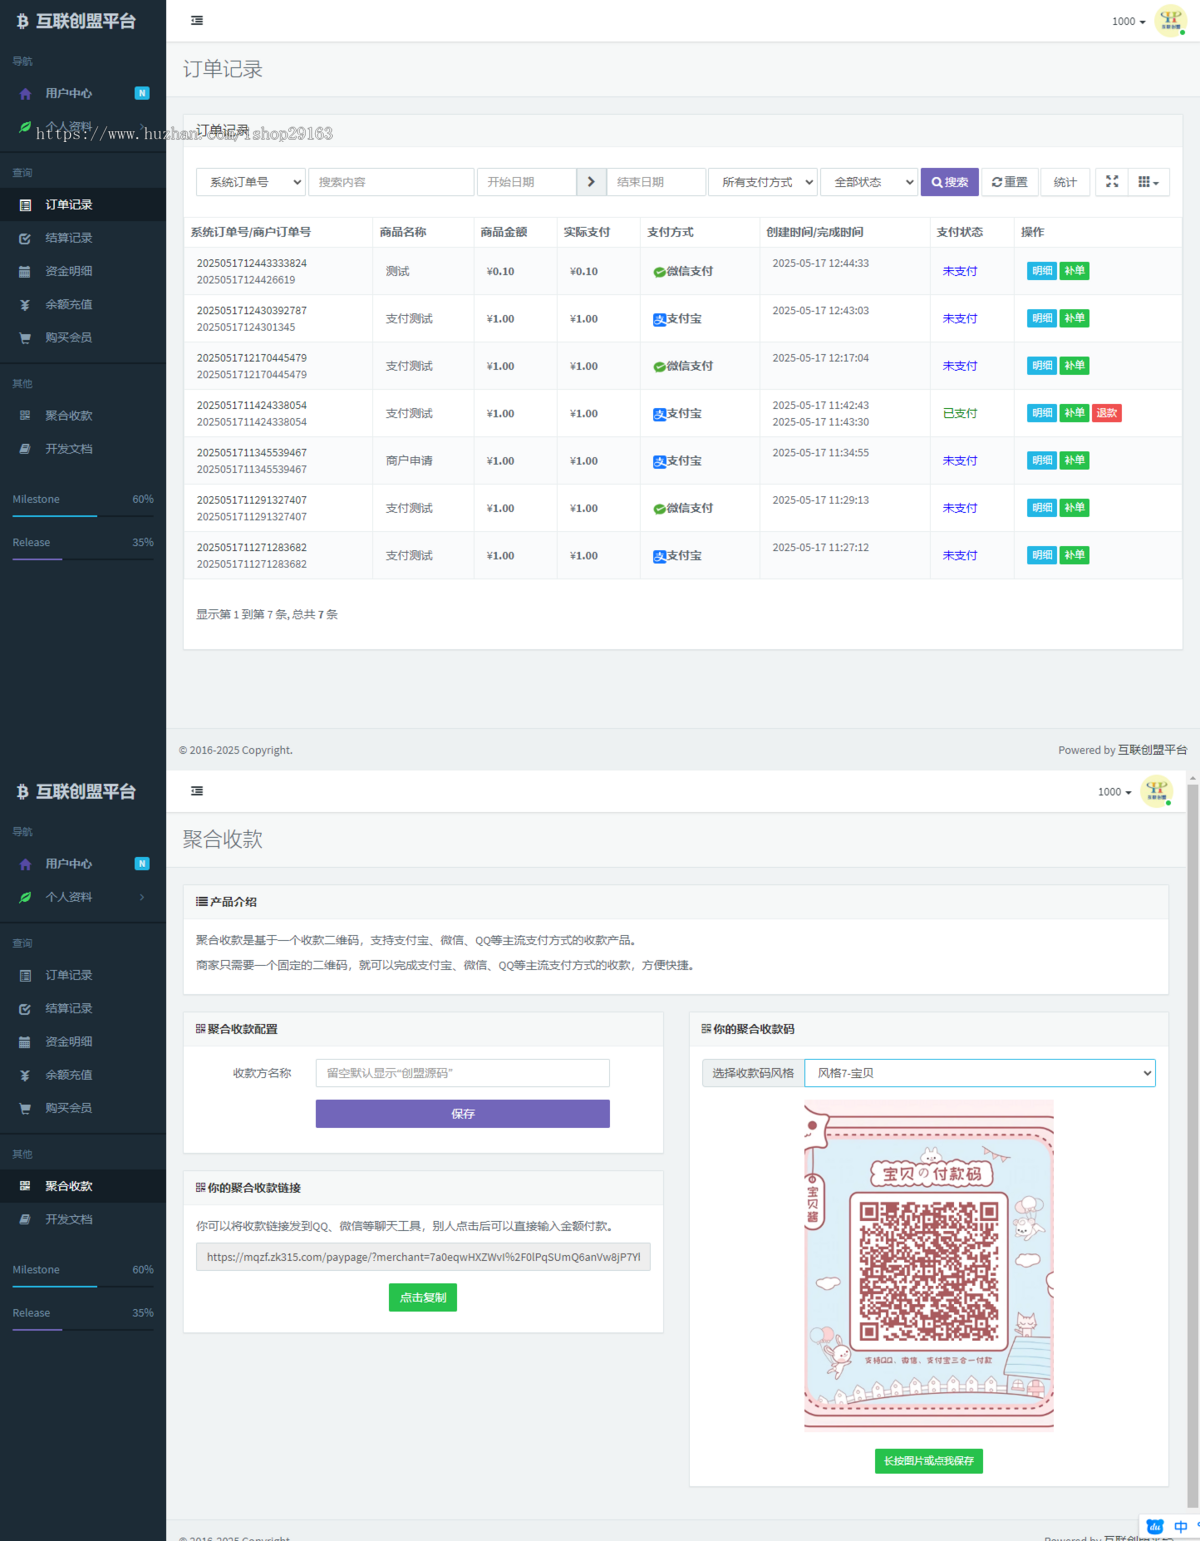Click the purple 搜索 search button
Screen dimensions: 1200x1541
[x=950, y=182]
